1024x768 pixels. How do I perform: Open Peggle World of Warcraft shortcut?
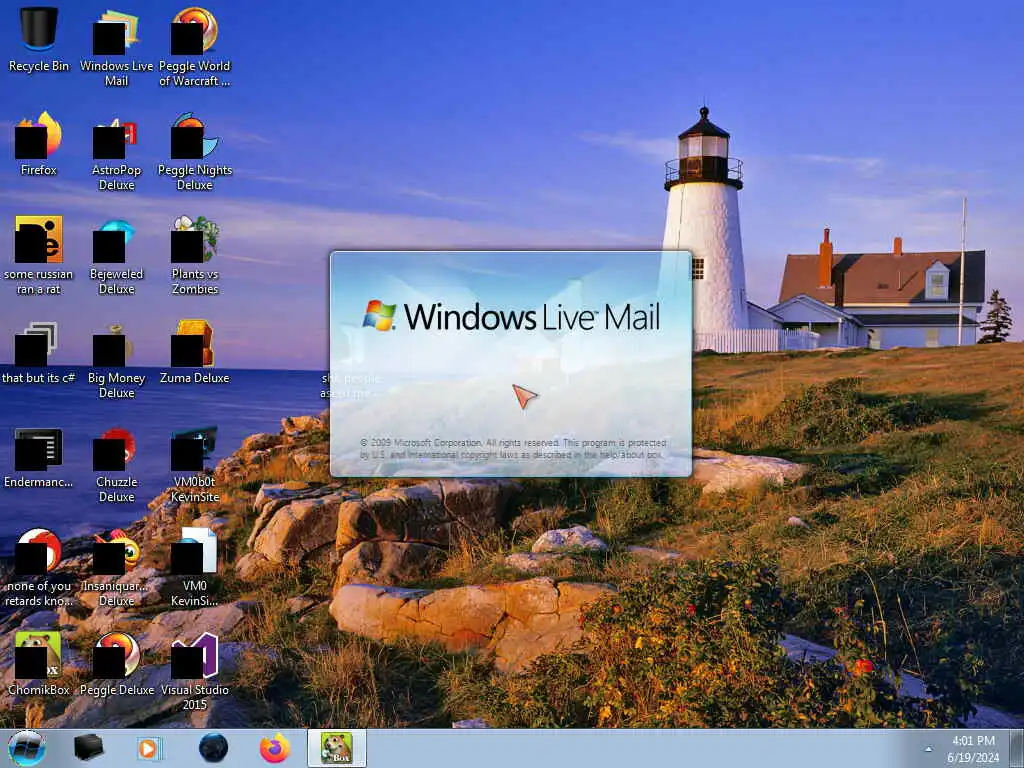(195, 47)
